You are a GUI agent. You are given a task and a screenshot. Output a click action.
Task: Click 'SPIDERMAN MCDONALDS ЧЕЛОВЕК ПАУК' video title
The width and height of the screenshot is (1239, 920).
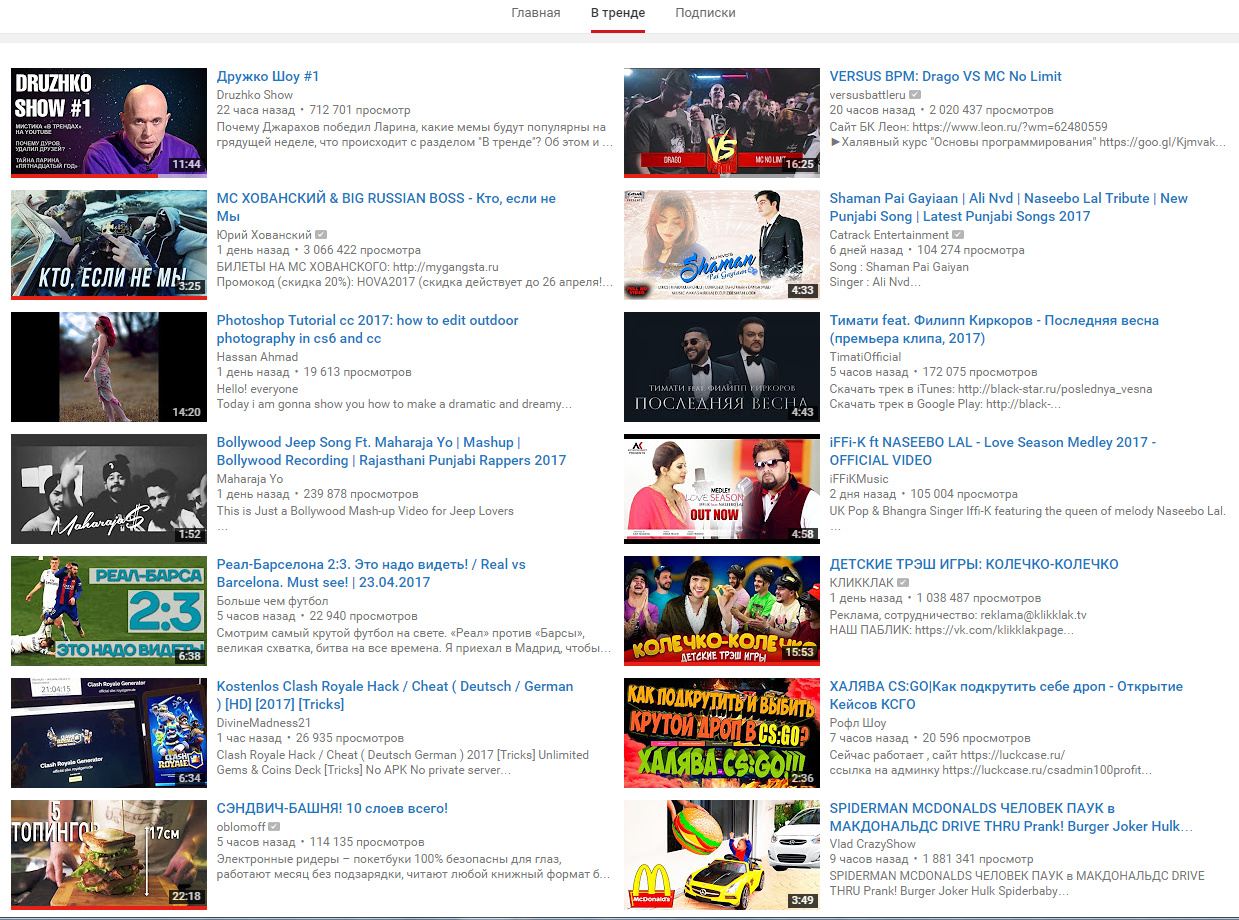[1012, 817]
